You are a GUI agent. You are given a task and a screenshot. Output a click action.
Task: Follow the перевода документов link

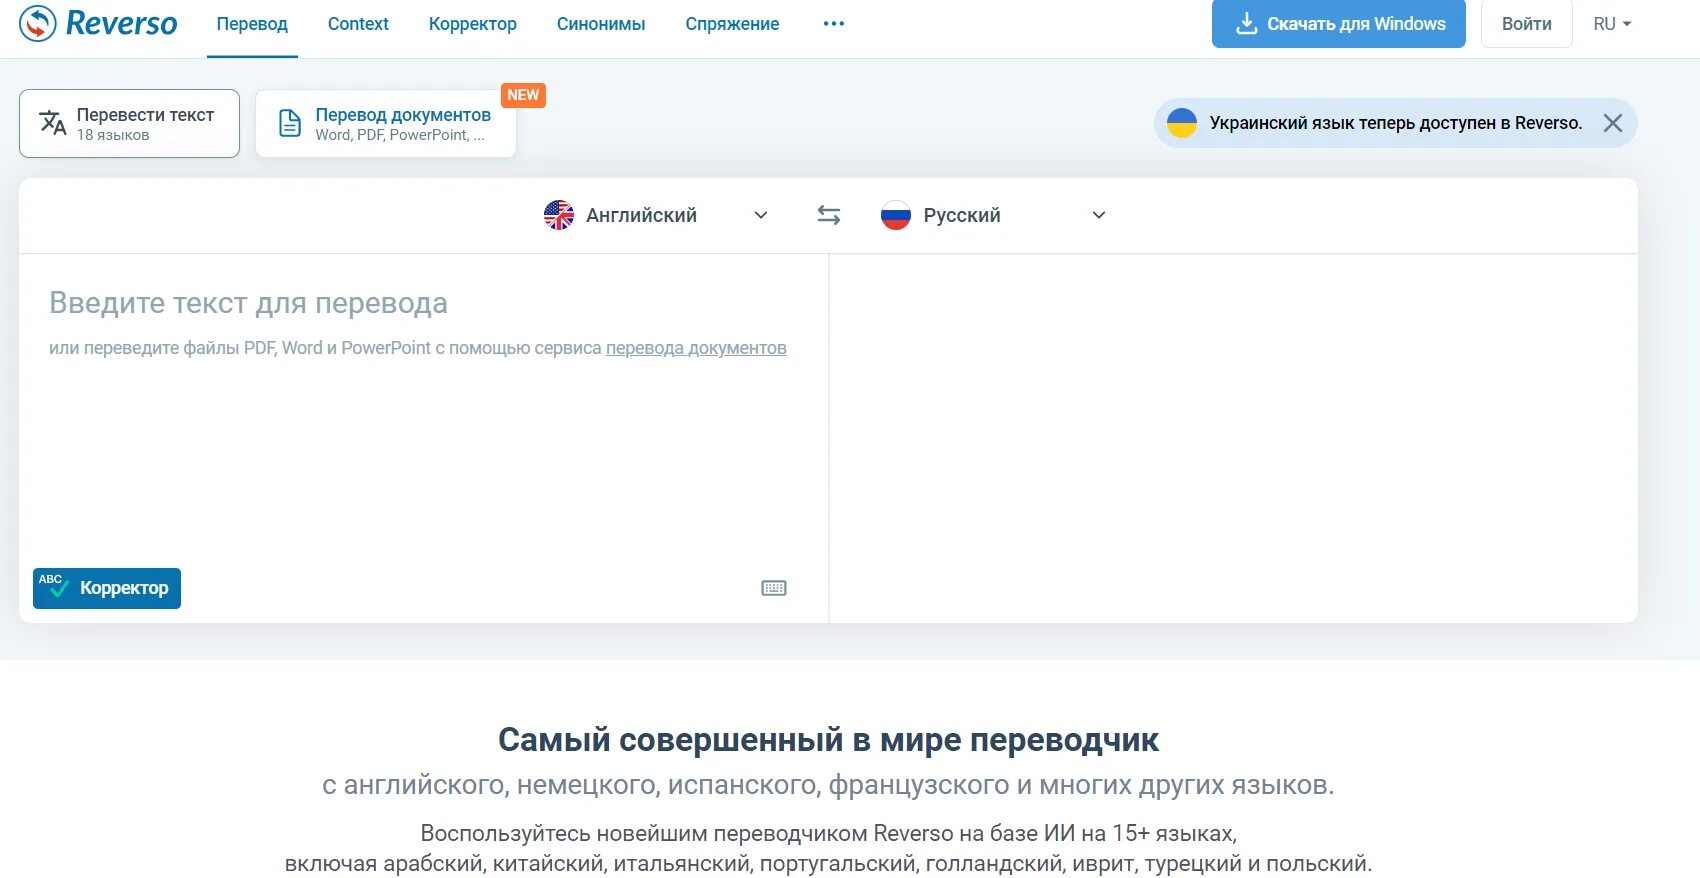coord(696,348)
